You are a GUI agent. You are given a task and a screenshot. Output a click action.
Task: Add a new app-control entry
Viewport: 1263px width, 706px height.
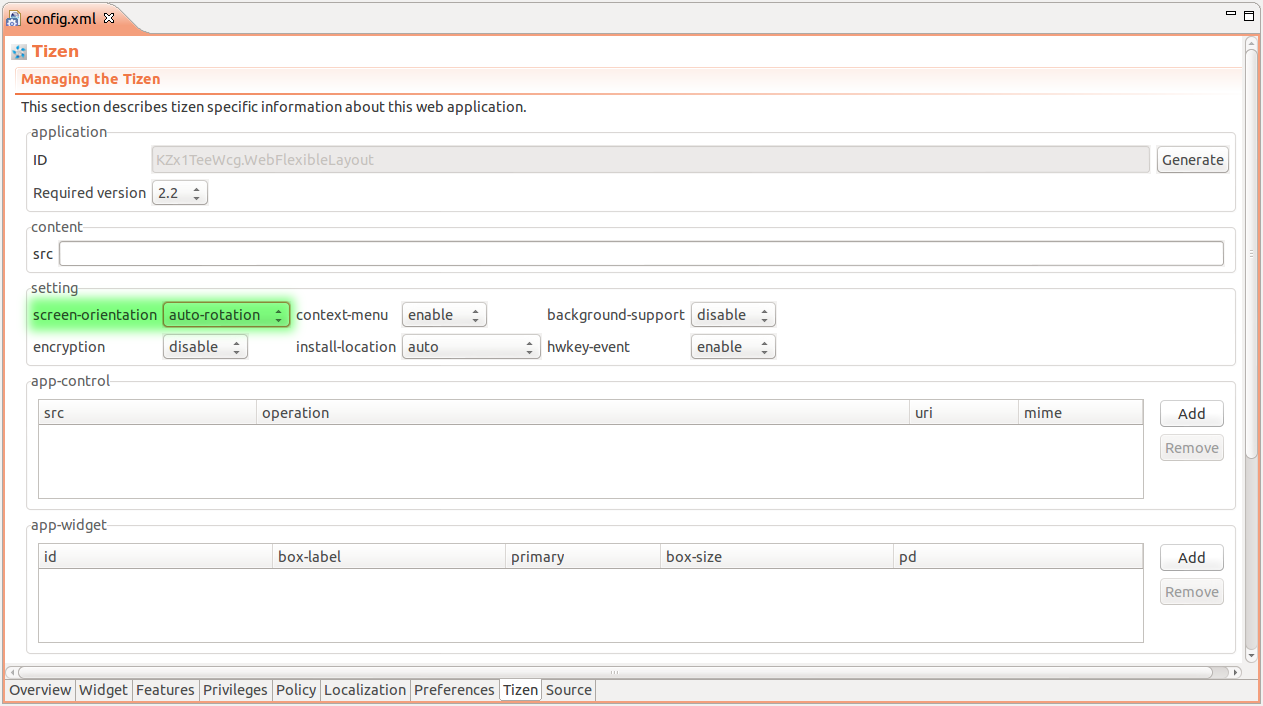[1191, 414]
